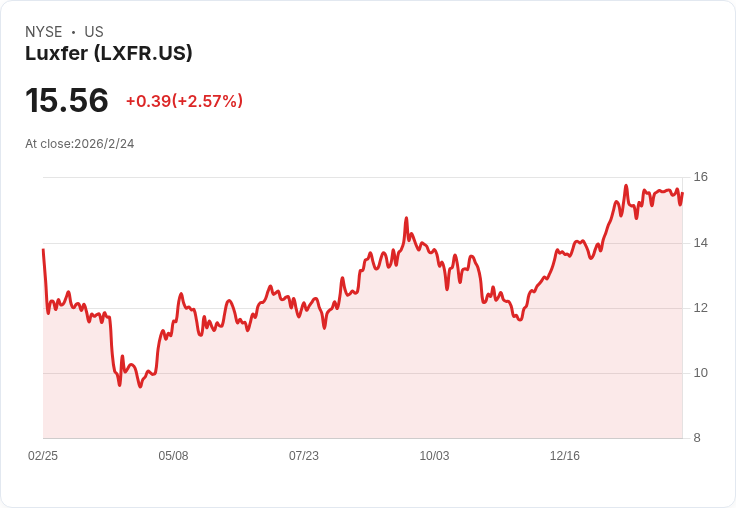Click the 14 price axis label

pos(700,243)
